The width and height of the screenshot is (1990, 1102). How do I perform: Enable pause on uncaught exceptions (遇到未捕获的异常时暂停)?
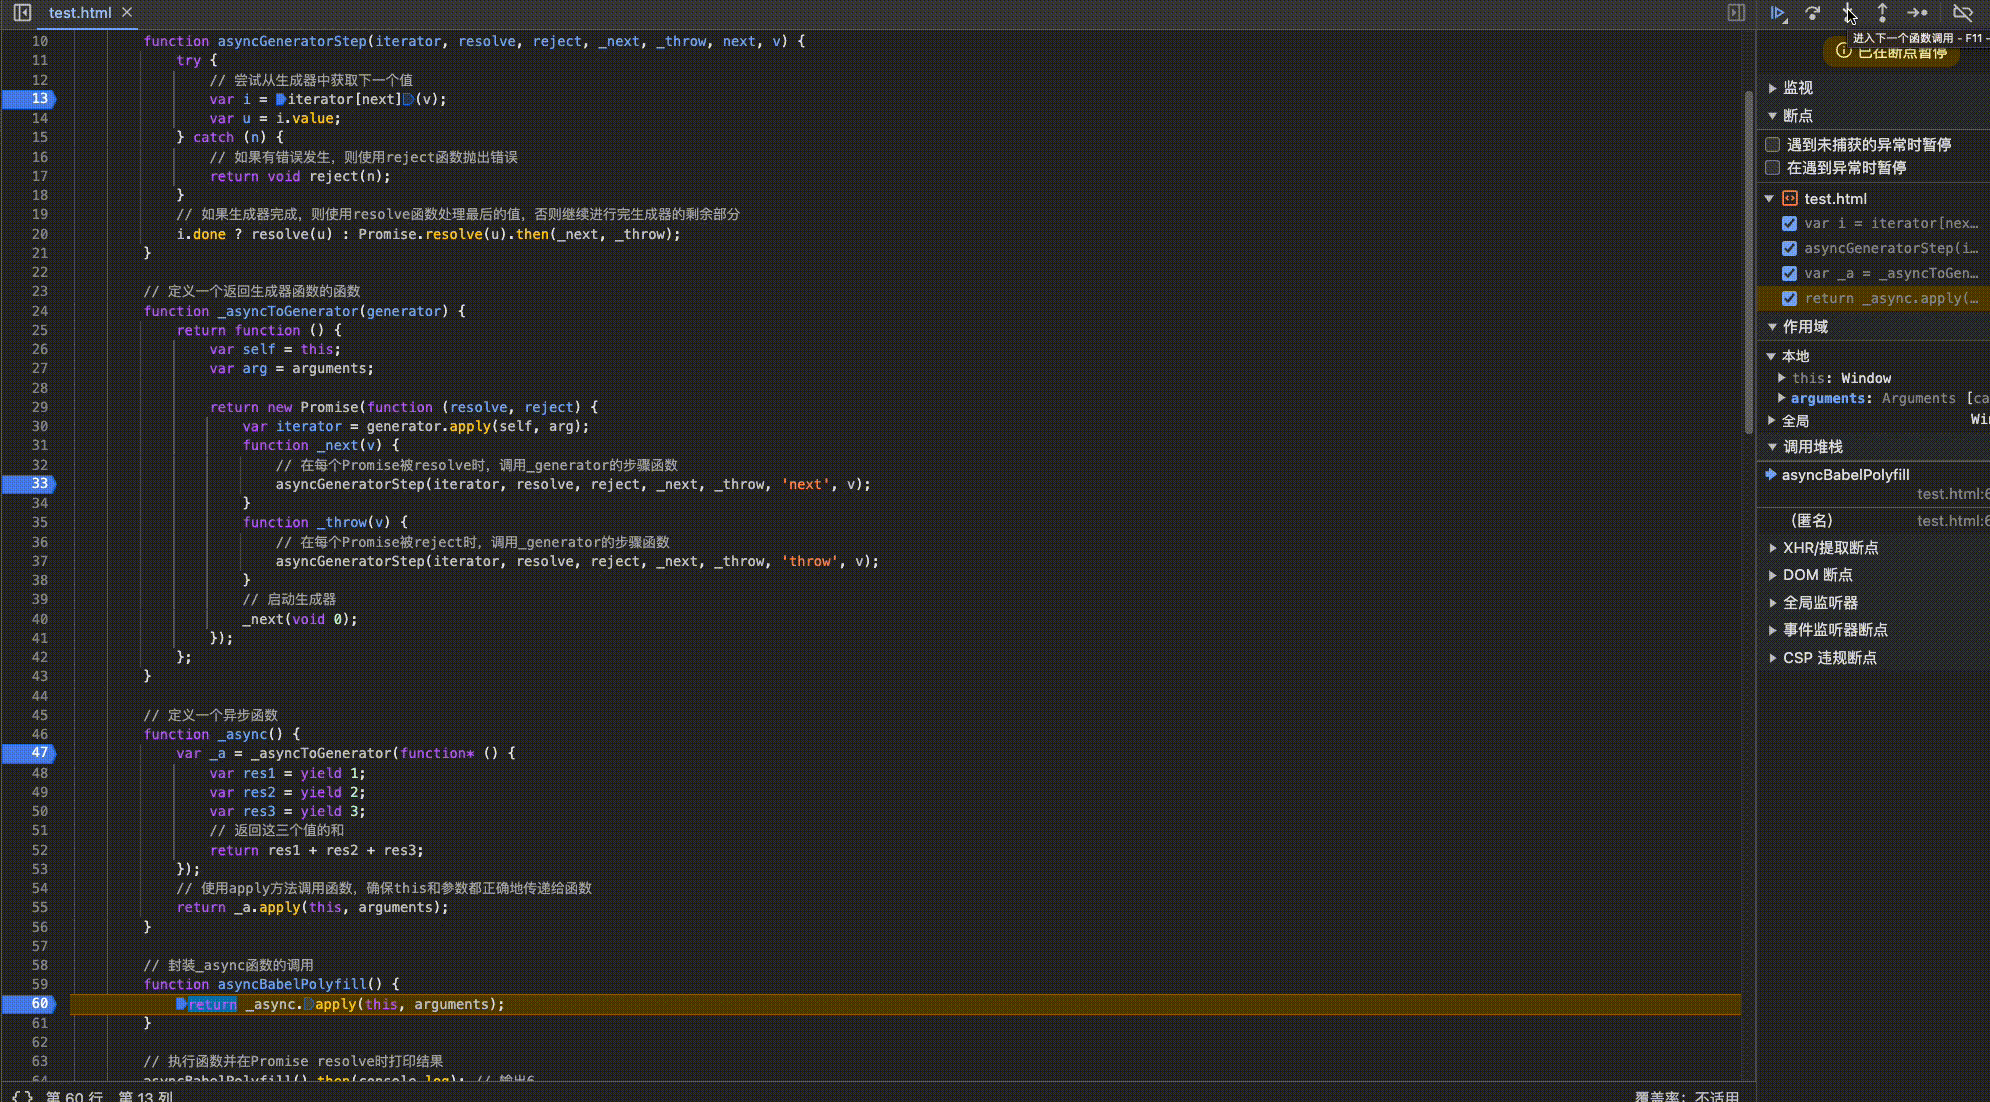[1773, 145]
